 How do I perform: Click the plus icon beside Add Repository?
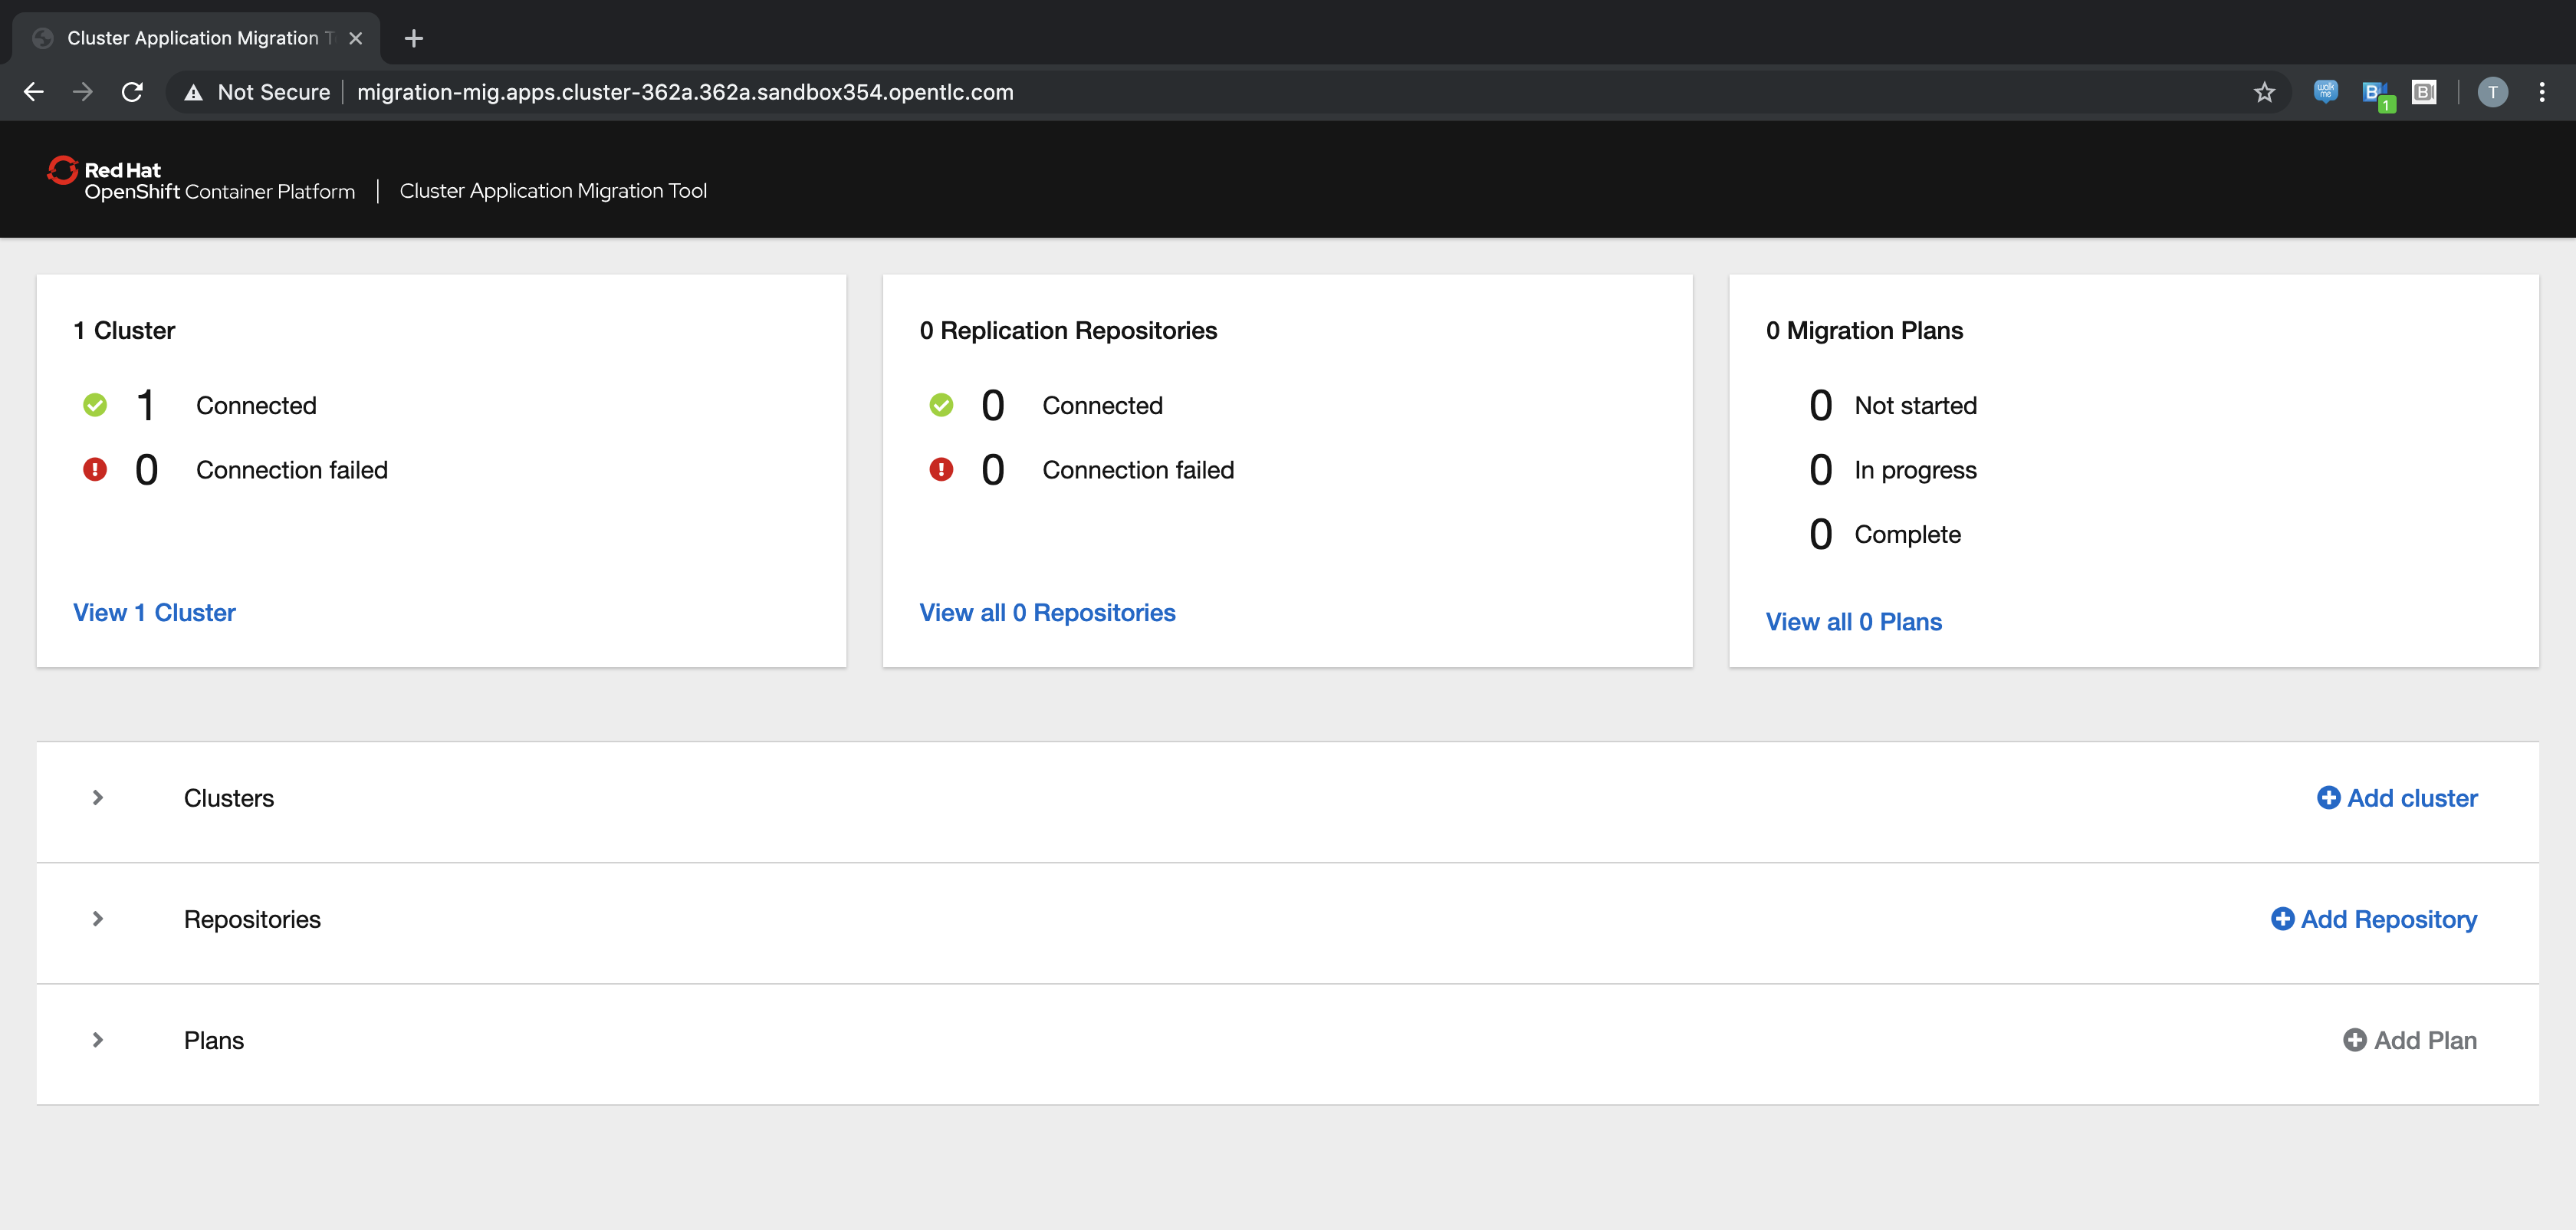[x=2282, y=918]
